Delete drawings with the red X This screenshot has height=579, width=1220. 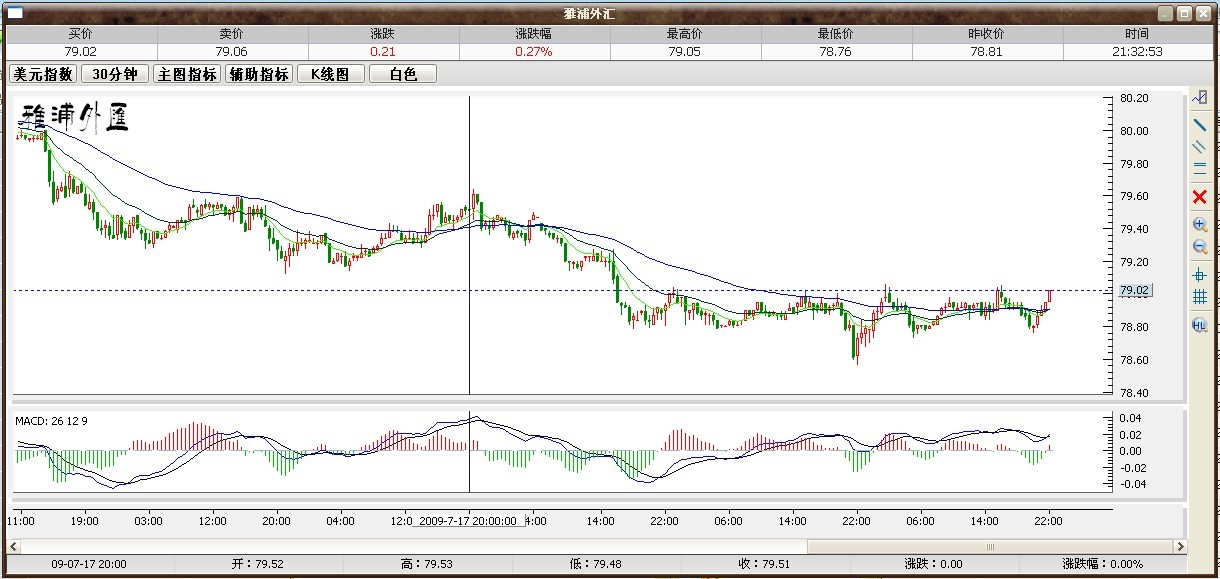tap(1200, 197)
